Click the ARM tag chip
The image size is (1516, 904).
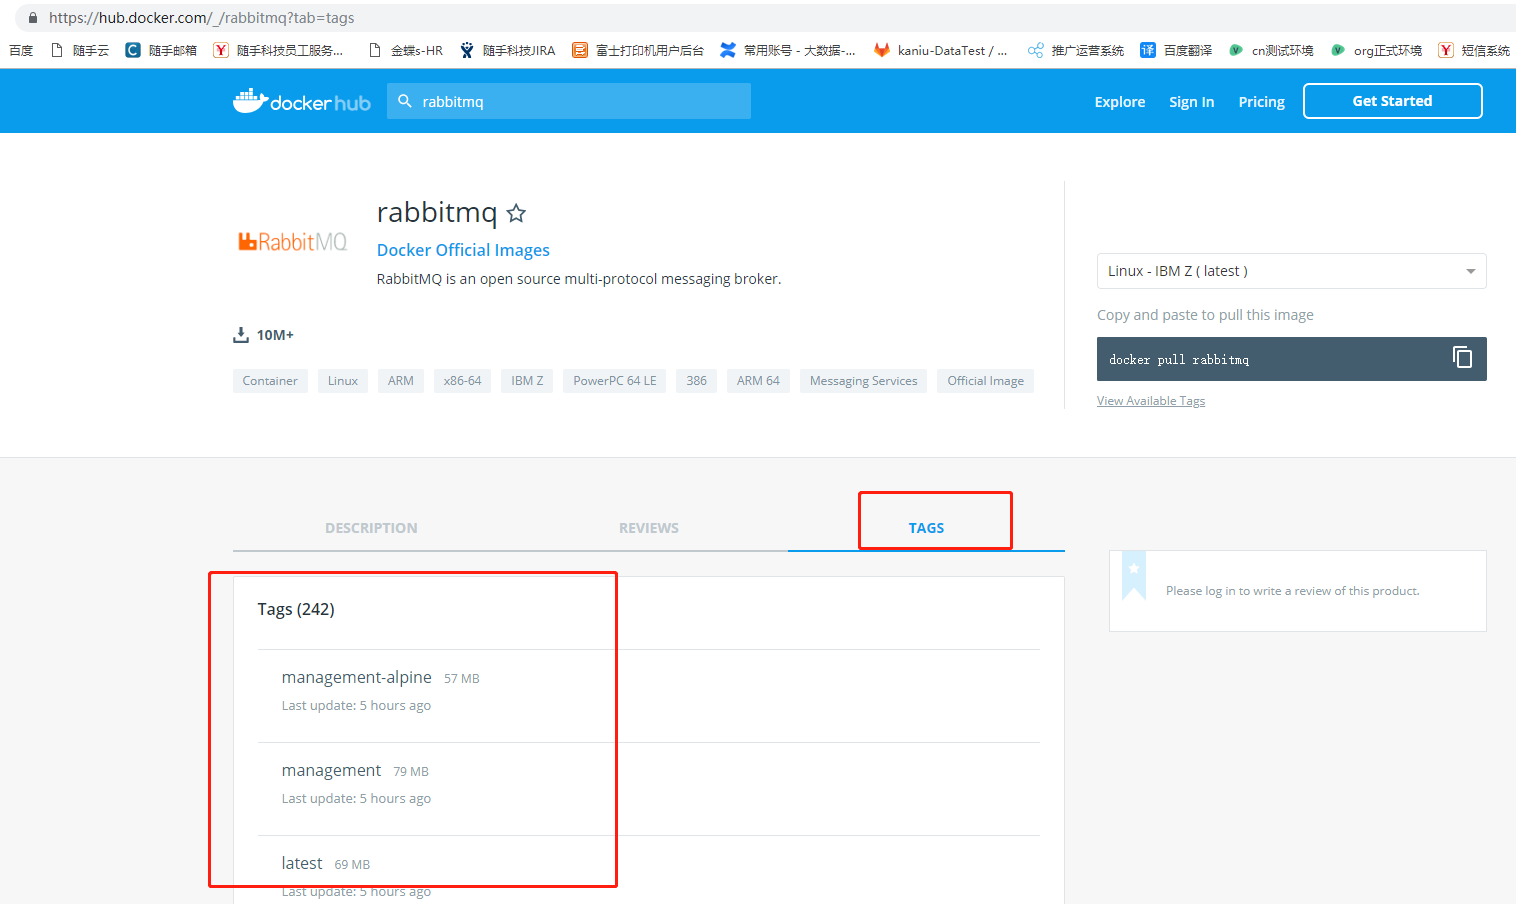[x=401, y=381]
